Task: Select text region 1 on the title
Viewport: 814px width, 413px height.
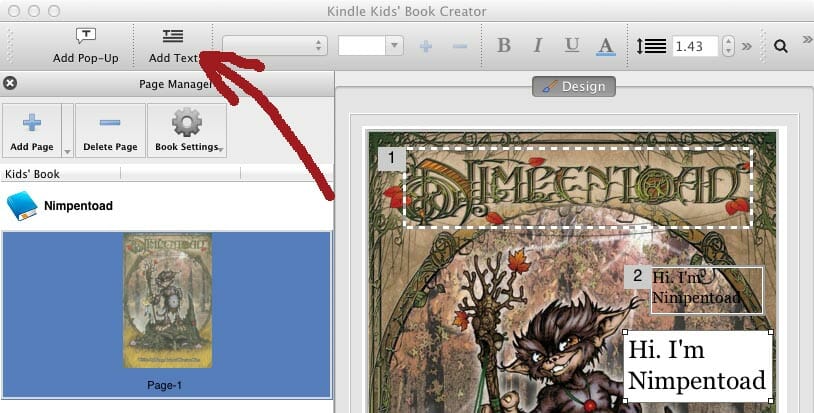Action: pos(578,188)
